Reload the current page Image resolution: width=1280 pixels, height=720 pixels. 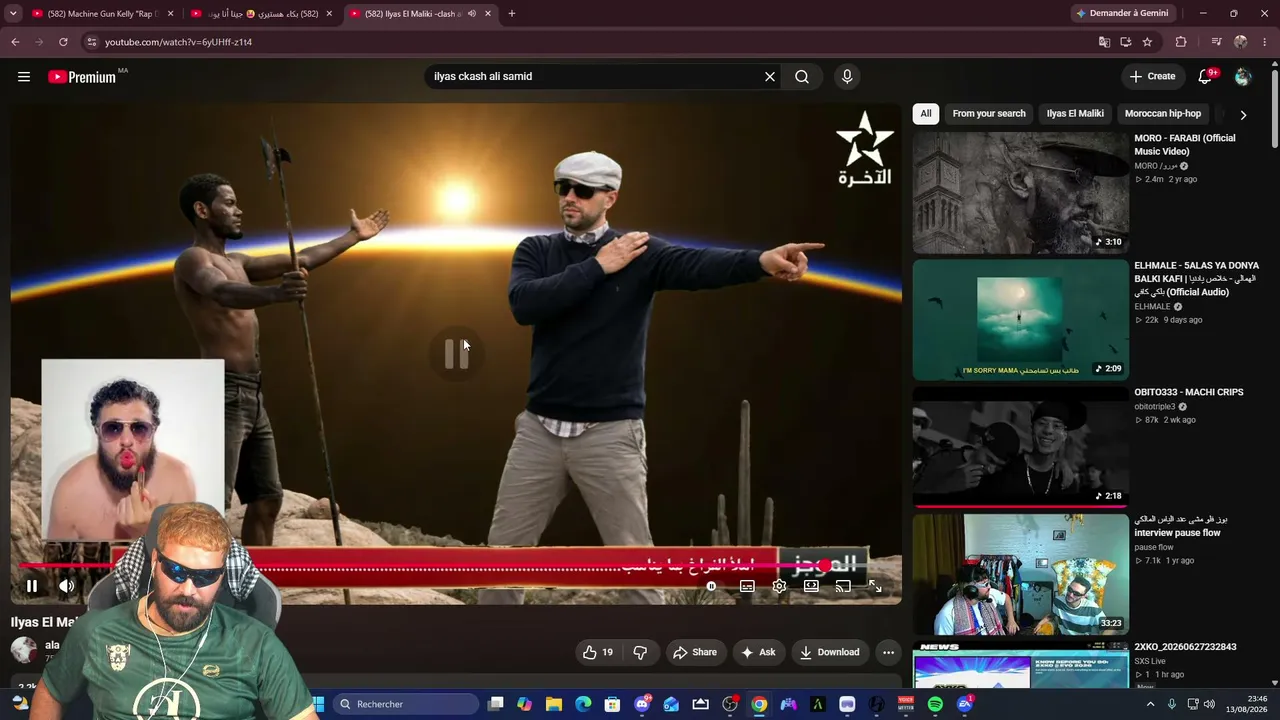click(x=63, y=42)
